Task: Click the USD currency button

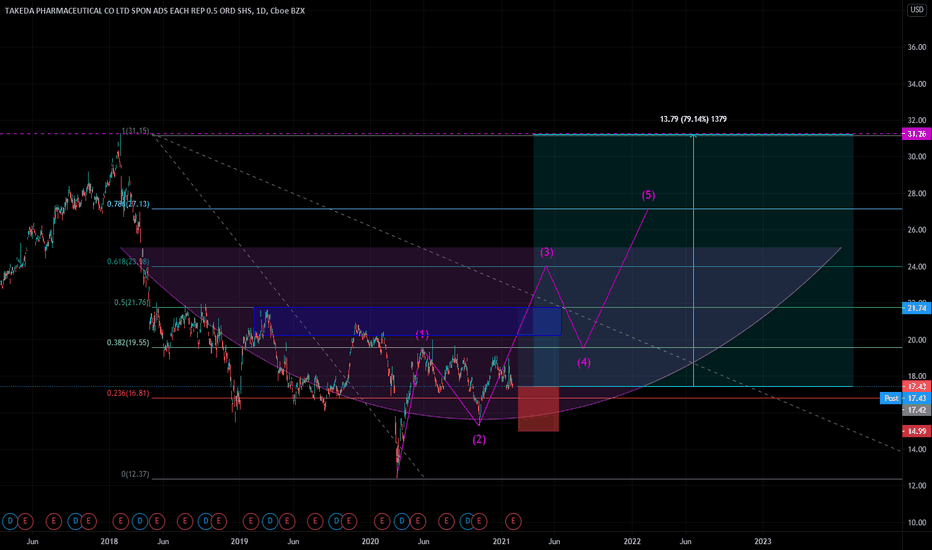Action: click(x=917, y=10)
